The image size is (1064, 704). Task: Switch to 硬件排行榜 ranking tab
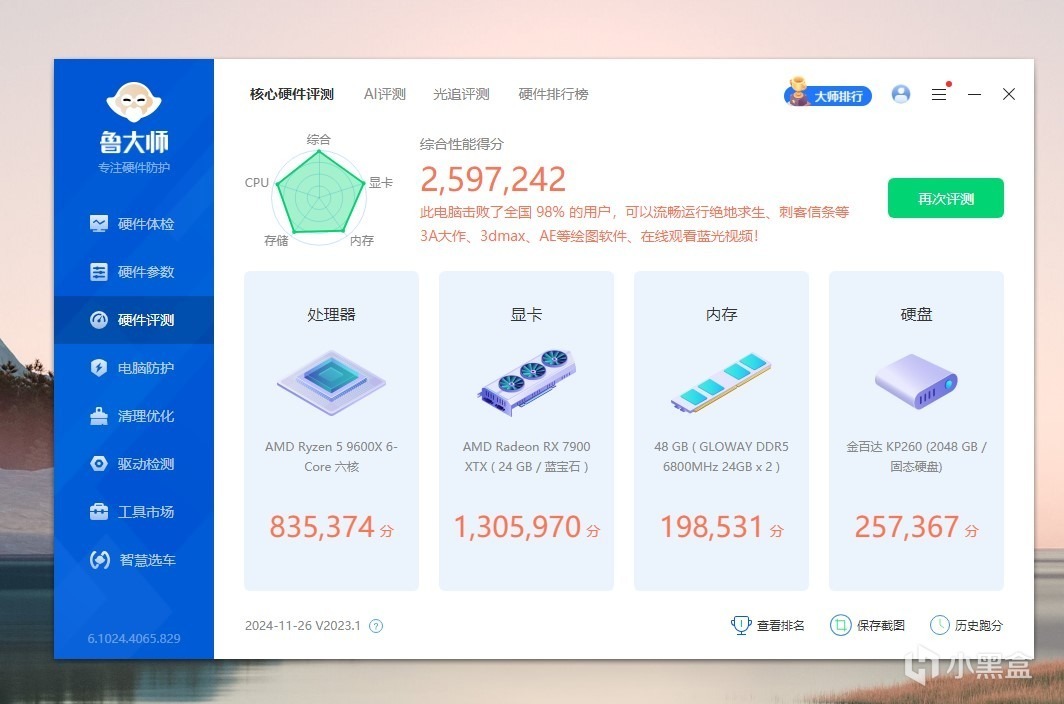click(x=553, y=94)
